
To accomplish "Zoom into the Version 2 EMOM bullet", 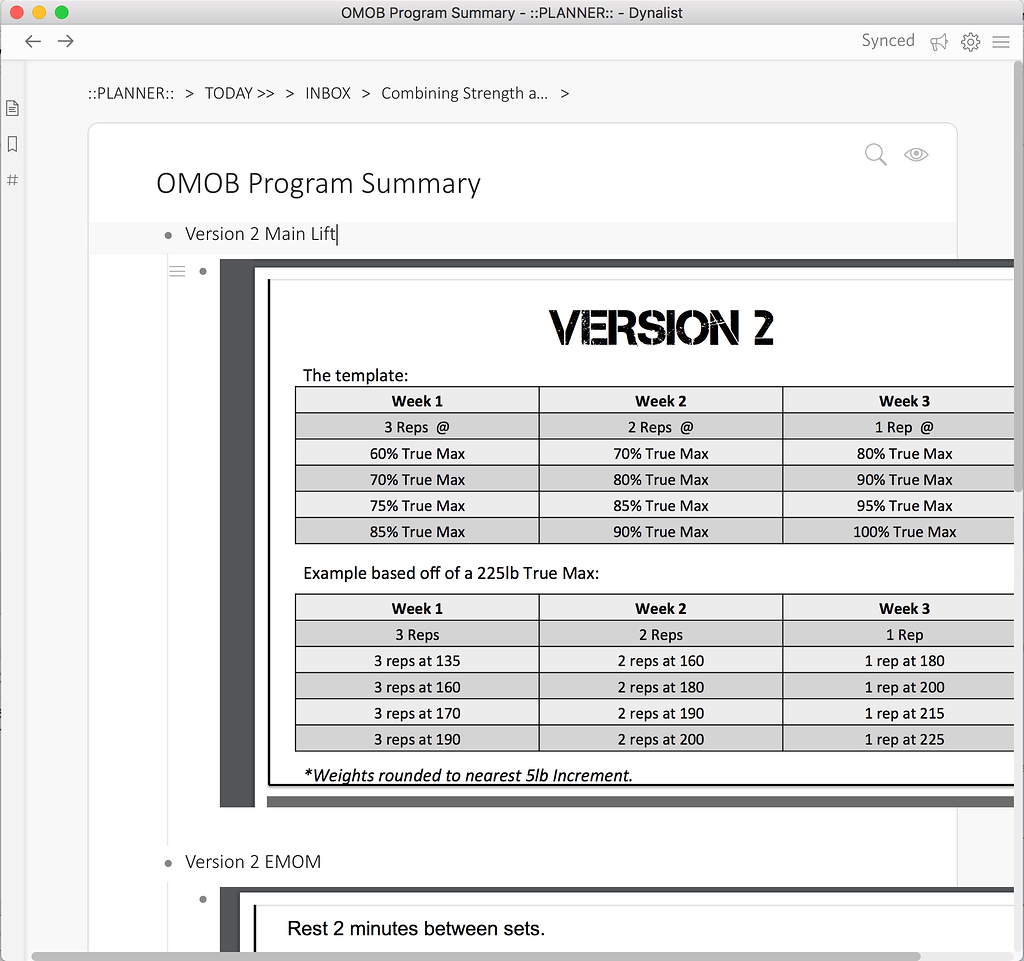I will click(x=168, y=863).
